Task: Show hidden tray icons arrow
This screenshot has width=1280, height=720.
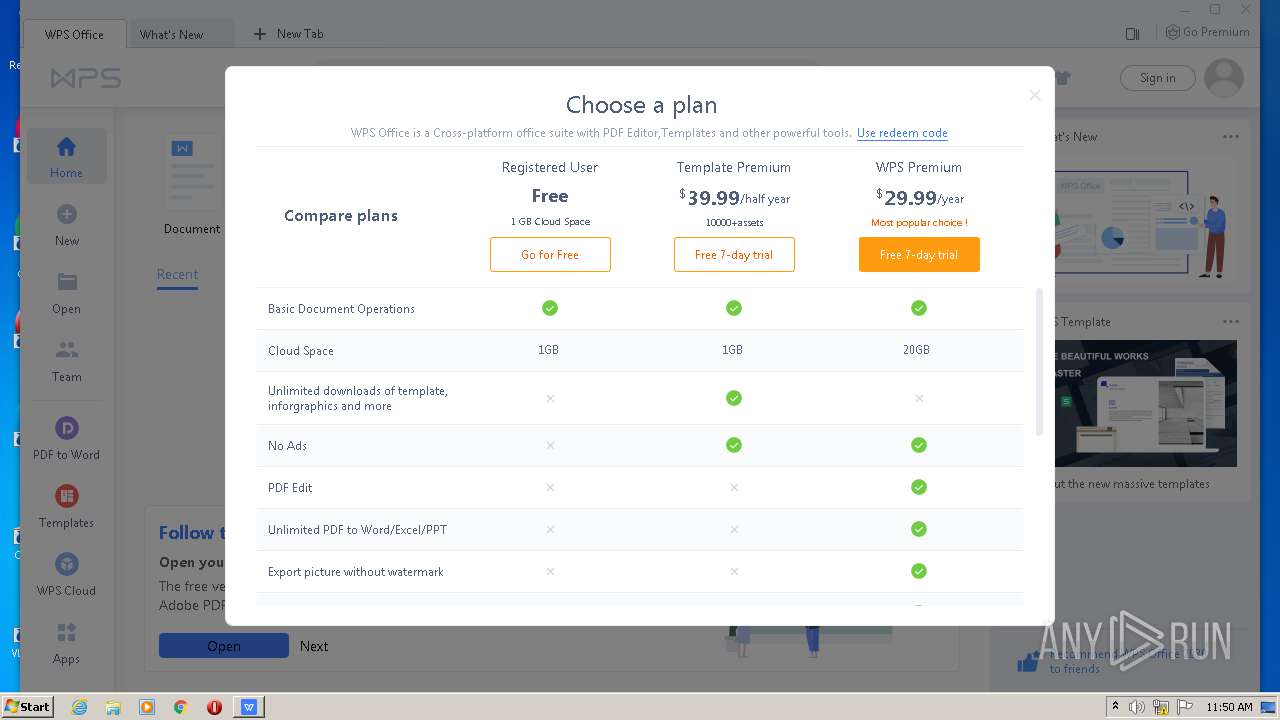Action: [1114, 707]
